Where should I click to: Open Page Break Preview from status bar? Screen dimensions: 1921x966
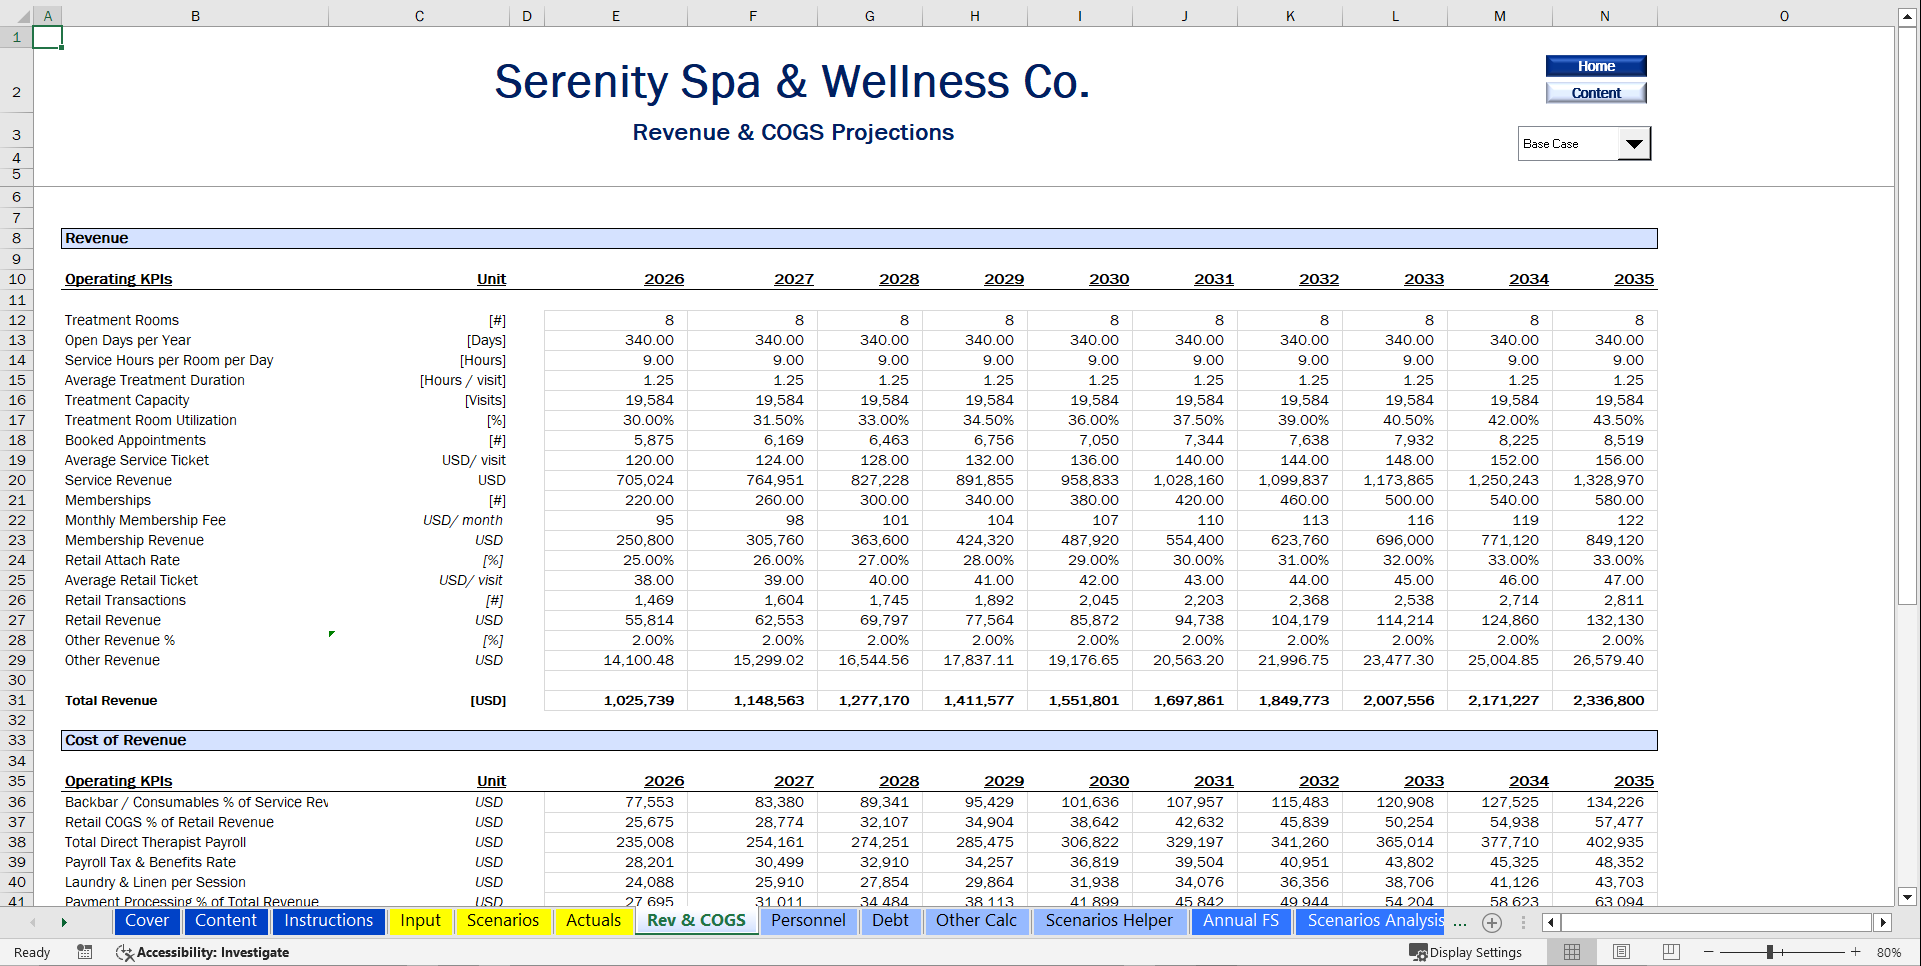[1670, 952]
